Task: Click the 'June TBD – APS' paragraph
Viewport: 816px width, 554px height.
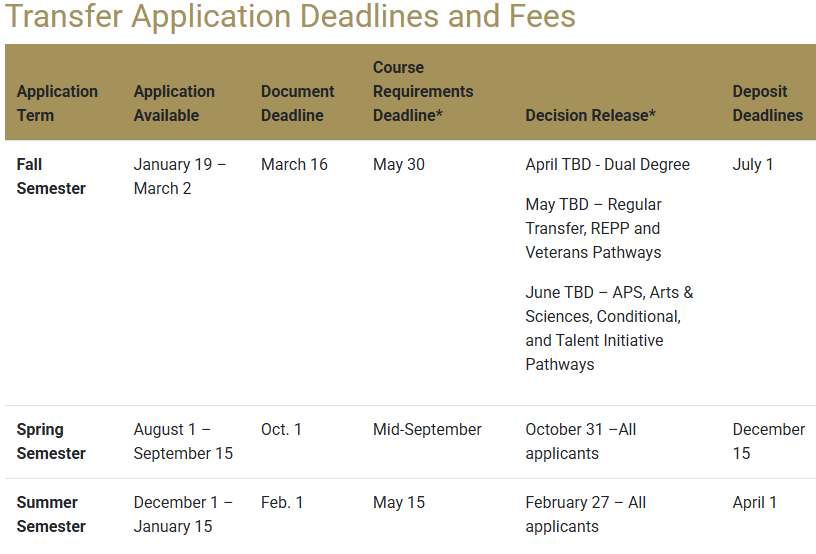Action: pyautogui.click(x=609, y=328)
